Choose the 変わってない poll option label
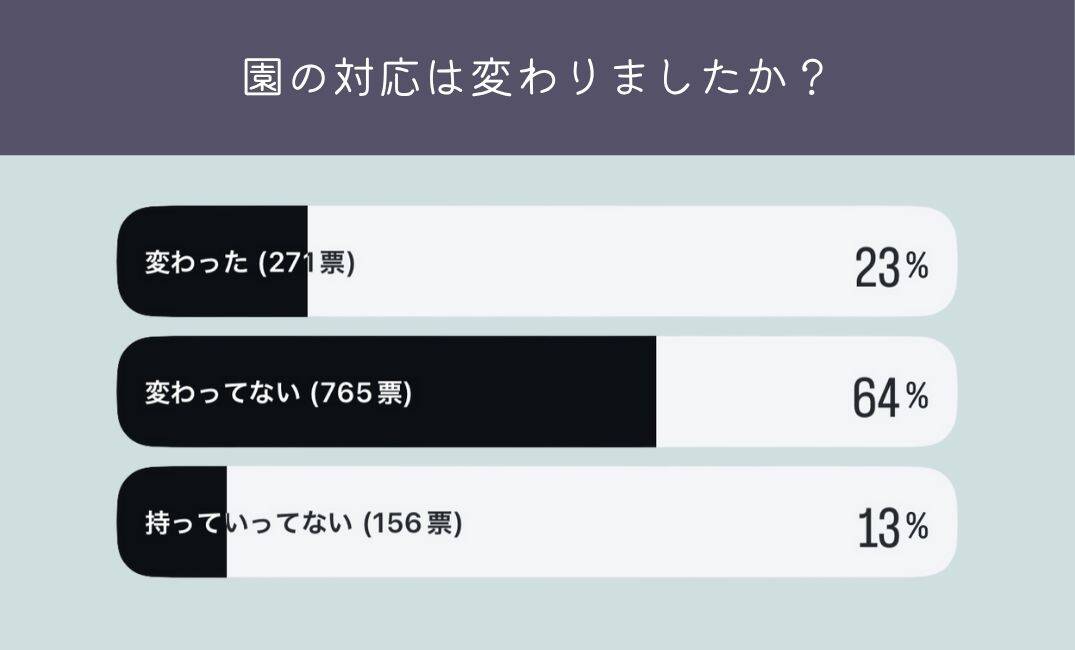 pos(222,393)
